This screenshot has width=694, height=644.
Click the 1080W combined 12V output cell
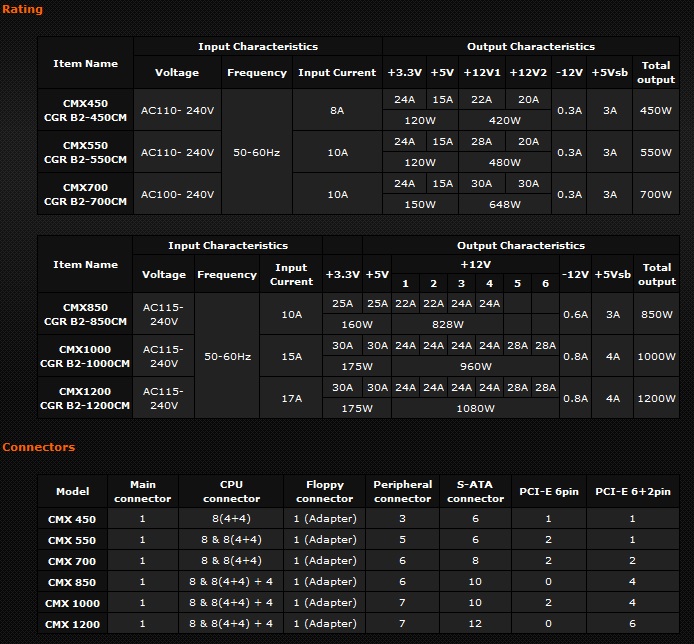coord(475,409)
